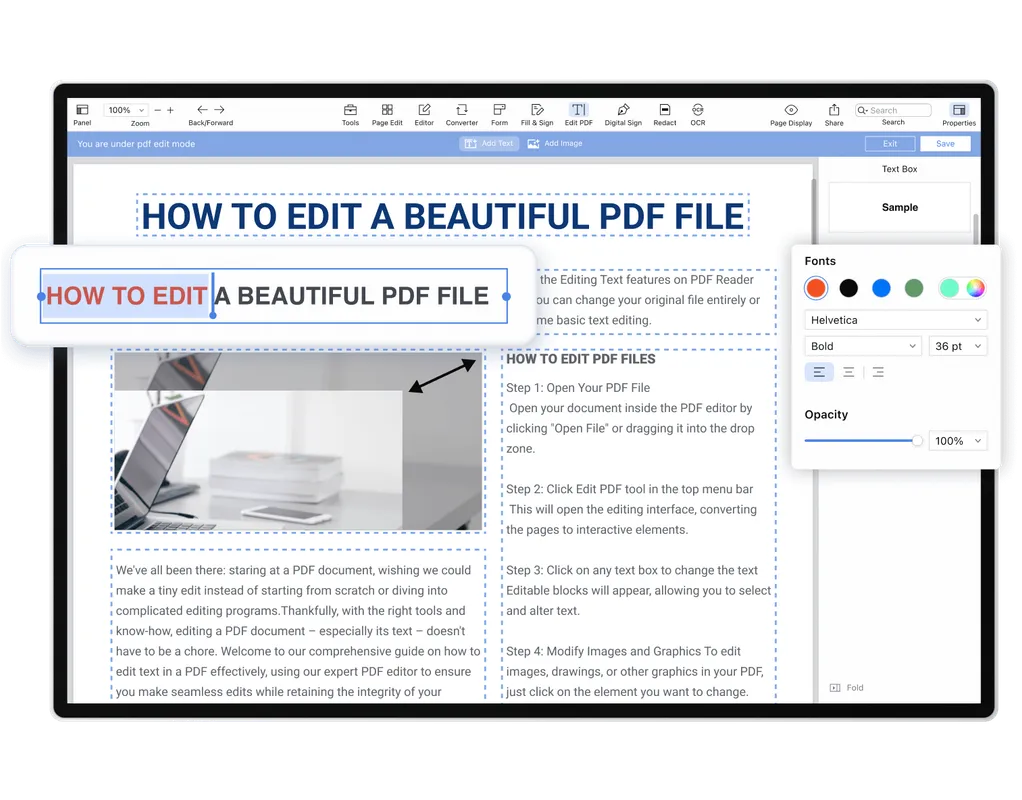This screenshot has height=800, width=1022.
Task: Open the Page Display menu
Action: pos(790,113)
